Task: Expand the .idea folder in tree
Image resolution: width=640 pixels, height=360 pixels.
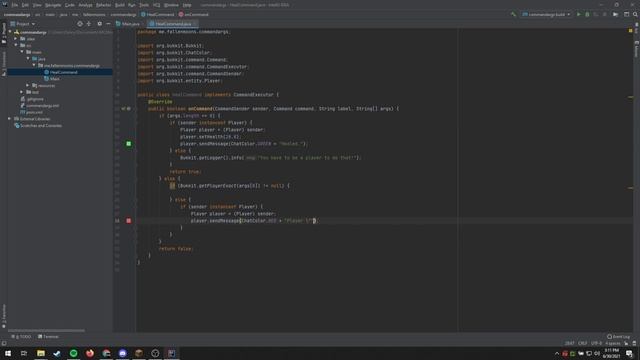Action: click(x=16, y=39)
